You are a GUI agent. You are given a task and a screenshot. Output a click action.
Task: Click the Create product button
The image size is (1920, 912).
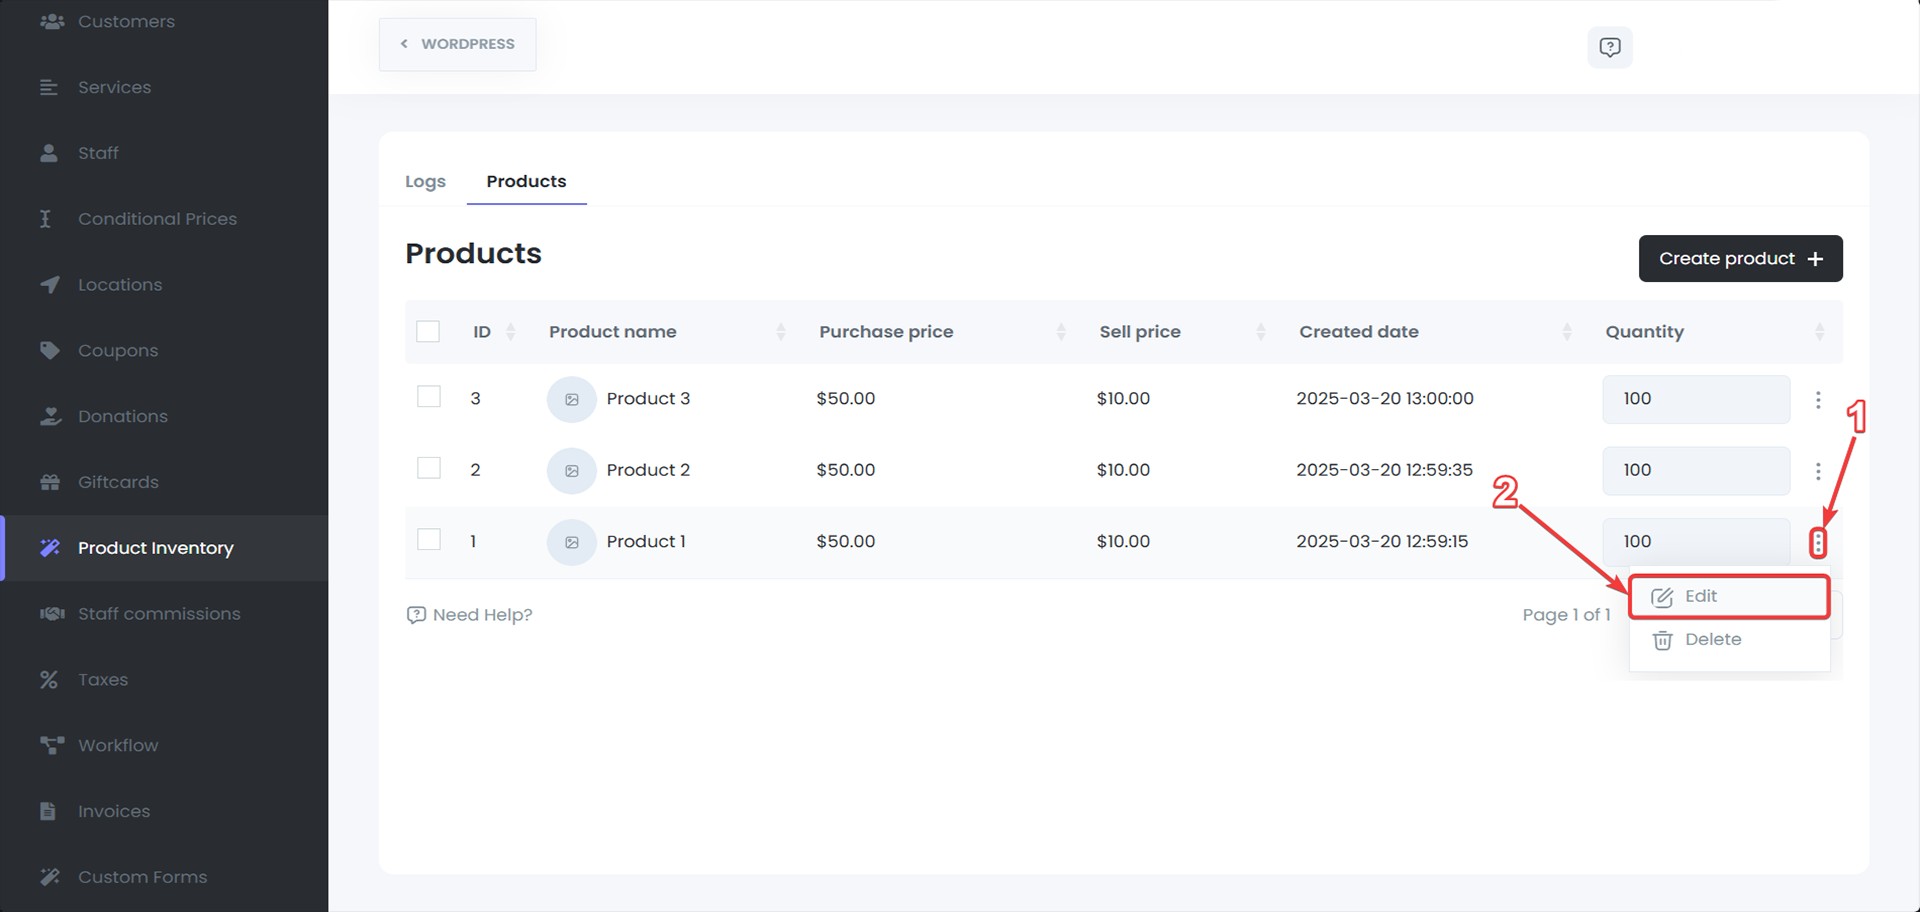click(x=1740, y=258)
